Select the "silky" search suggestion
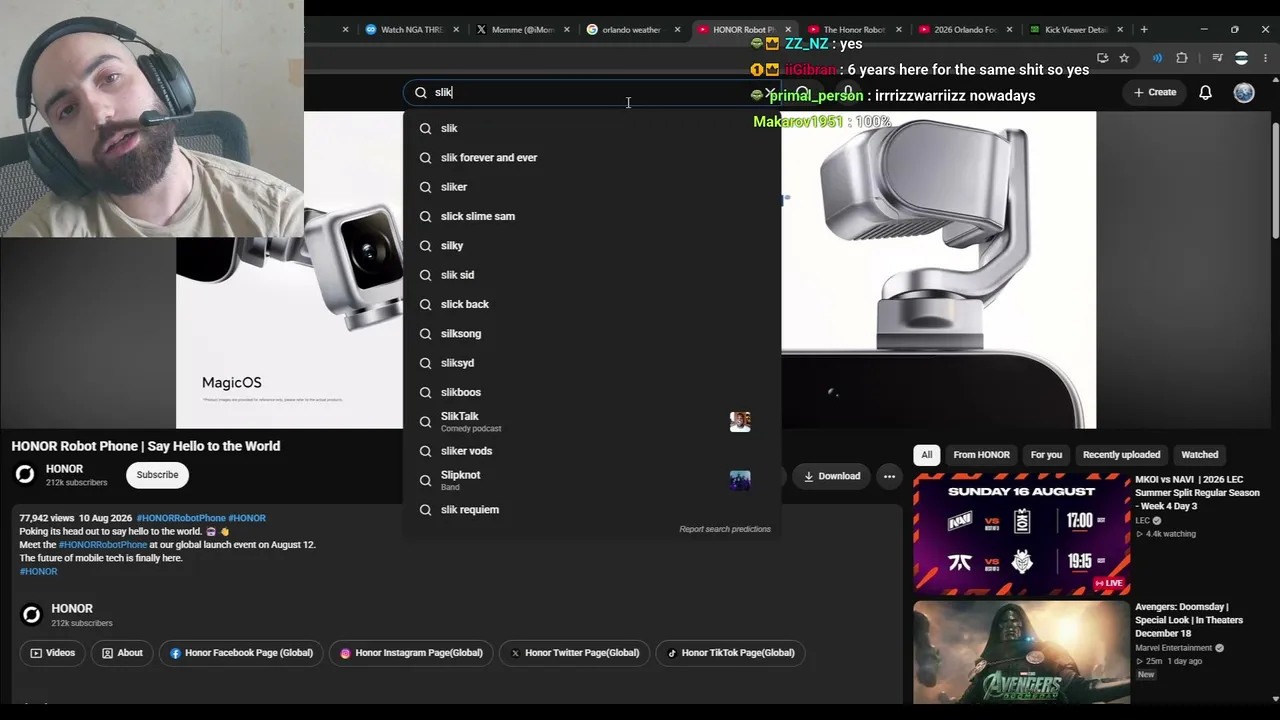Image resolution: width=1280 pixels, height=720 pixels. (592, 246)
